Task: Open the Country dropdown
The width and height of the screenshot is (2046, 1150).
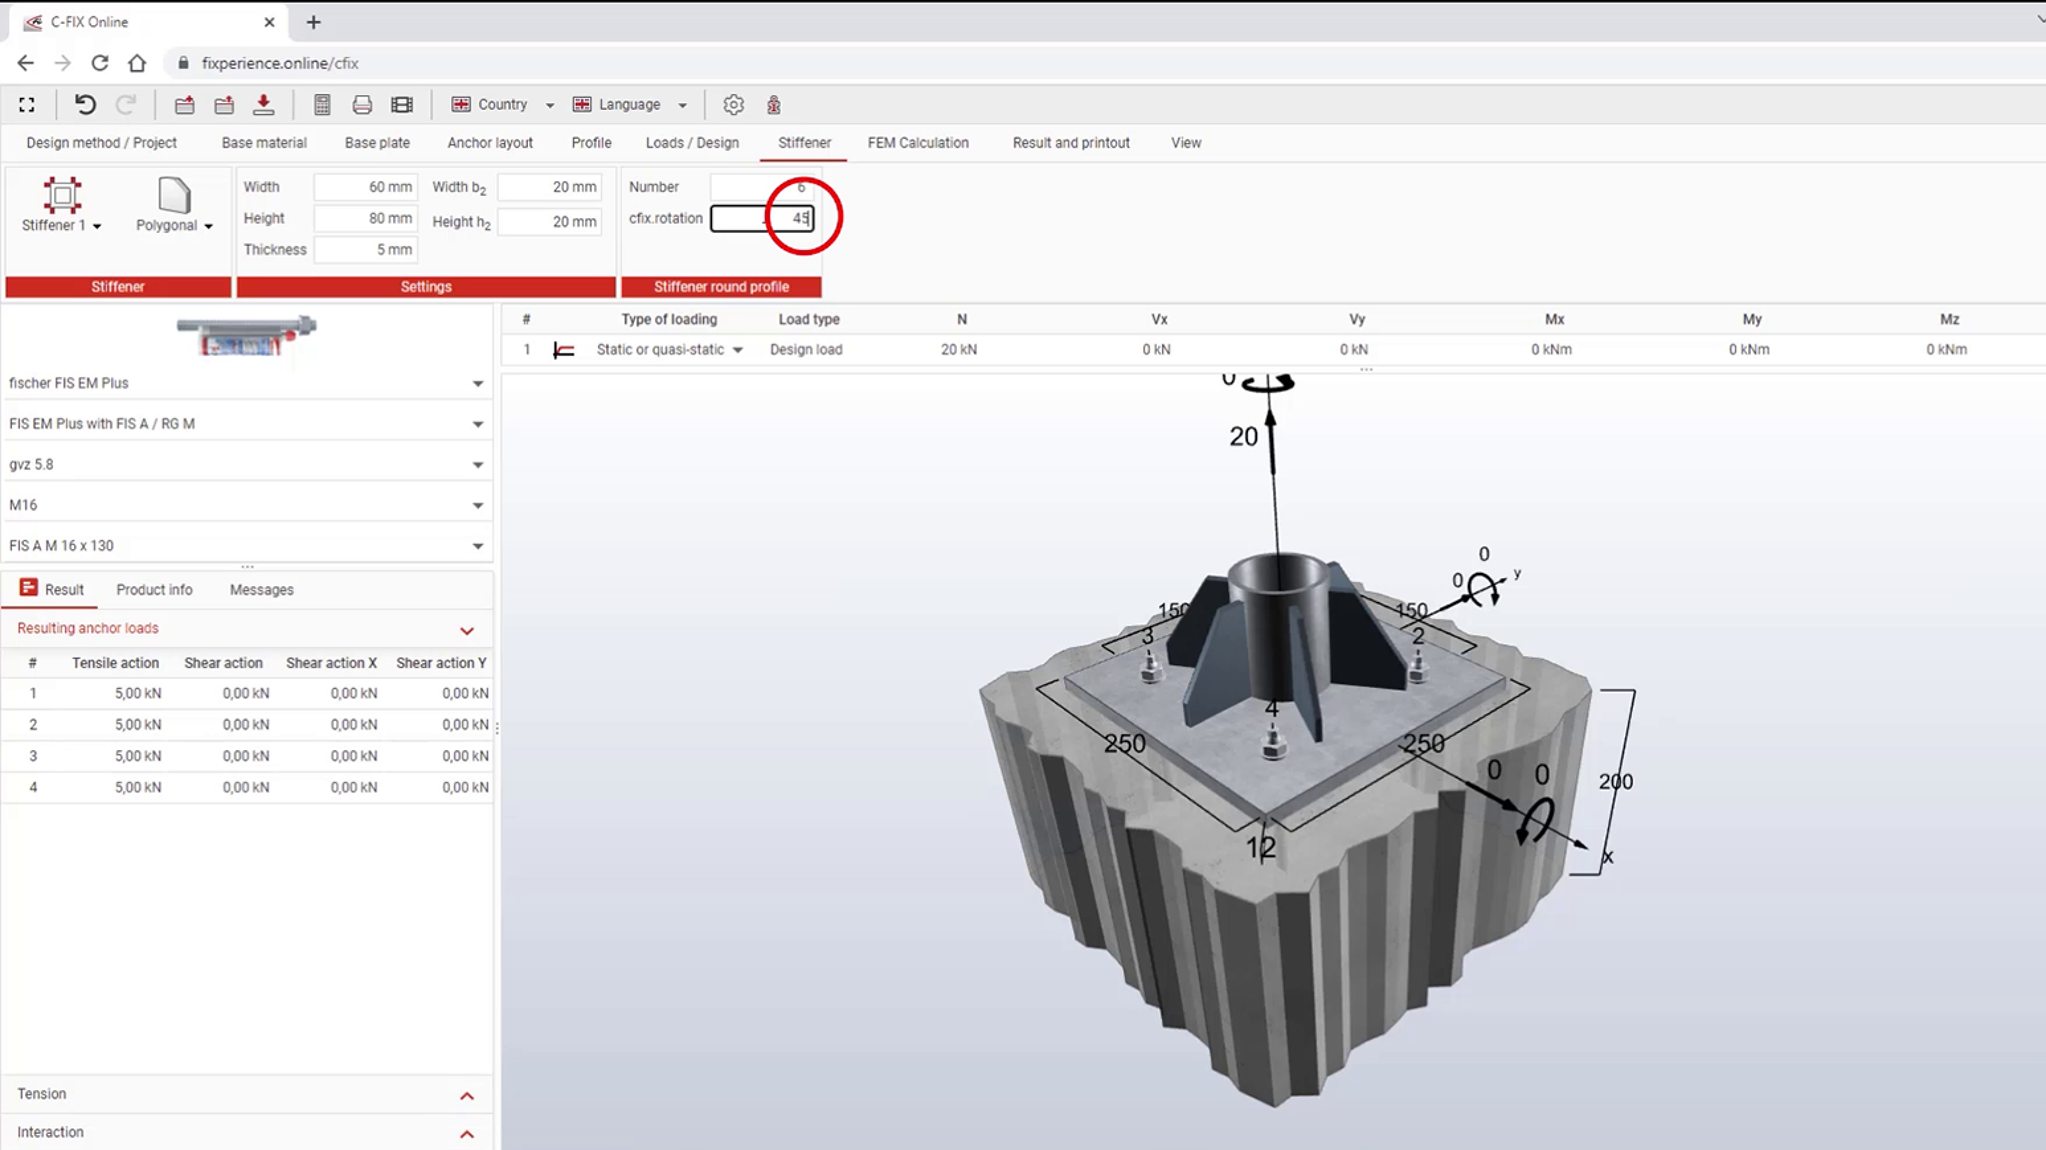Action: tap(549, 104)
